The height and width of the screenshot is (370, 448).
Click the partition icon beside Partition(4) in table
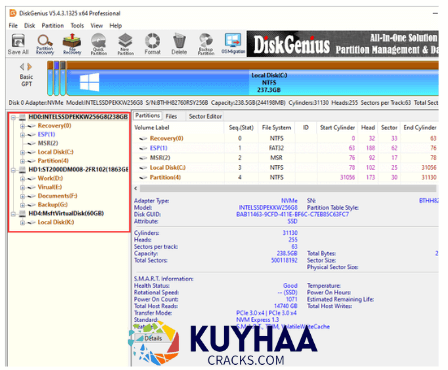143,177
